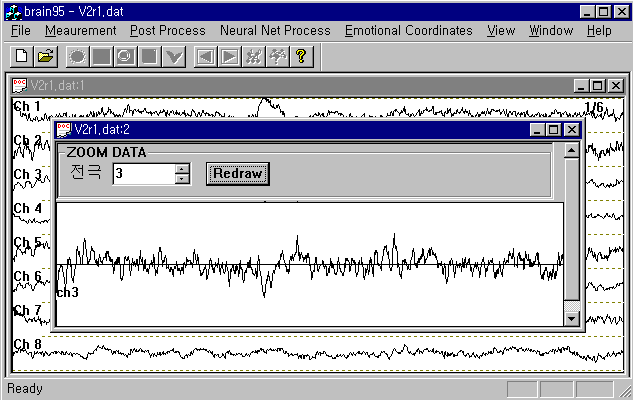Open the Emotional Coordinates menu
Screen dimensions: 633x400
(409, 31)
